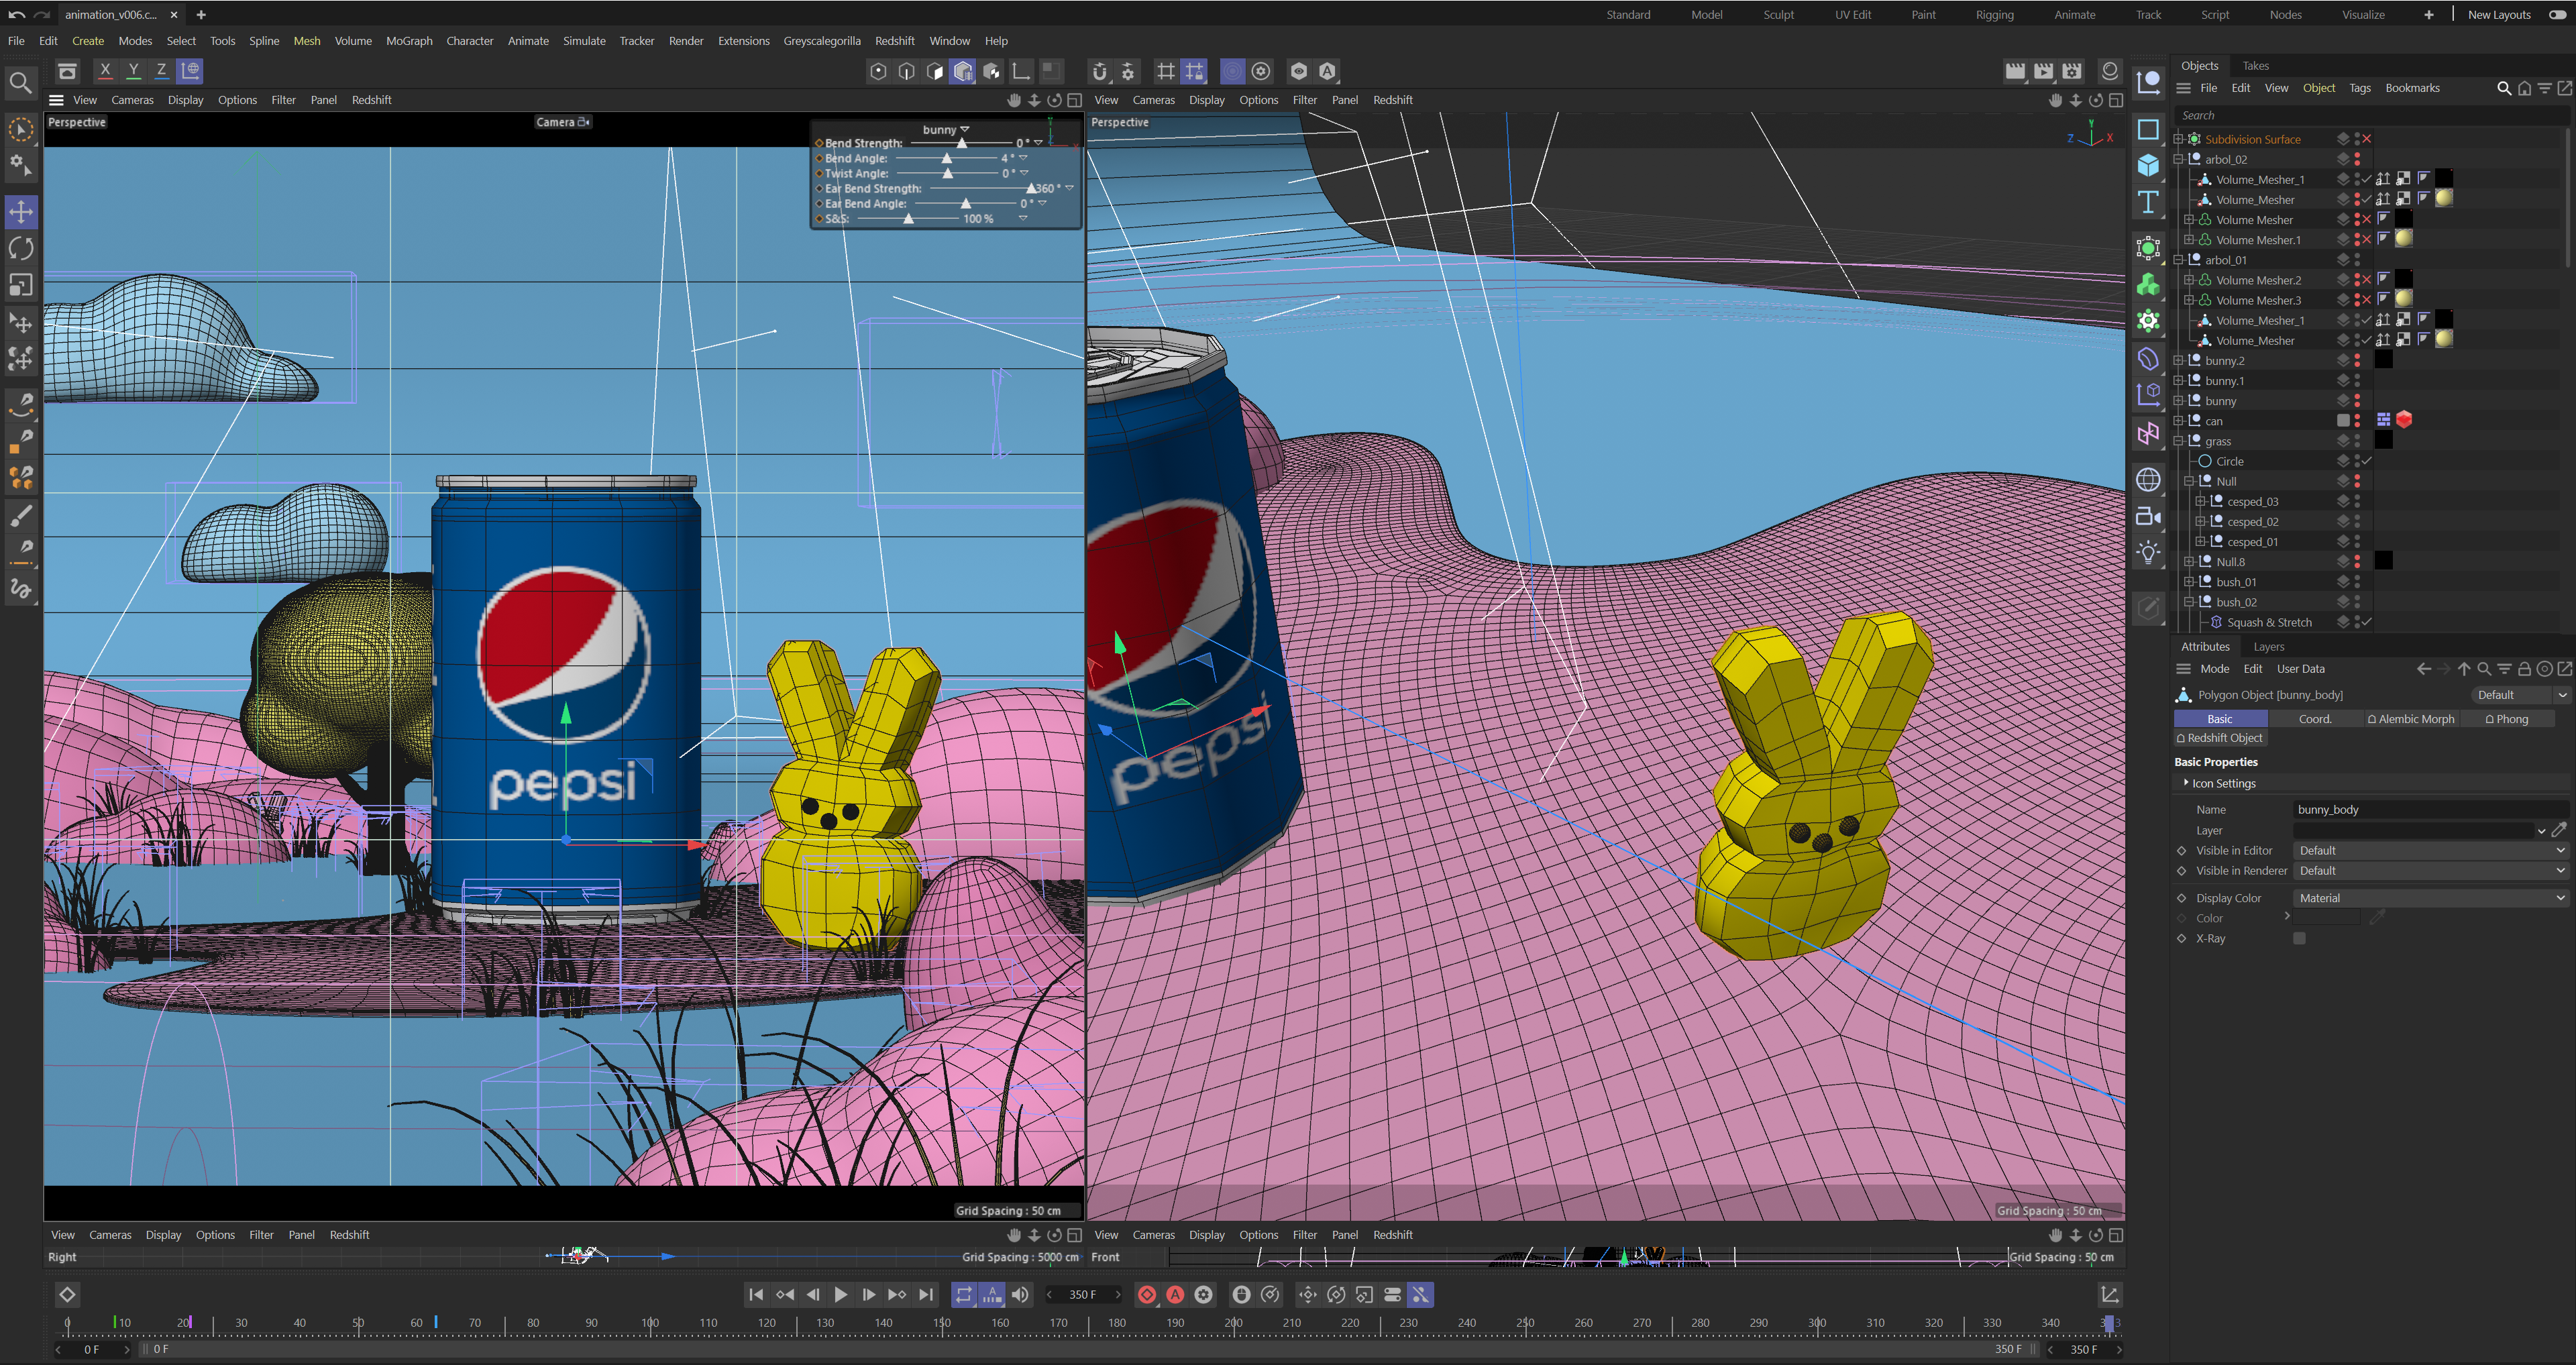Viewport: 2576px width, 1365px height.
Task: Click the Autokeying red A button
Action: point(1175,1295)
